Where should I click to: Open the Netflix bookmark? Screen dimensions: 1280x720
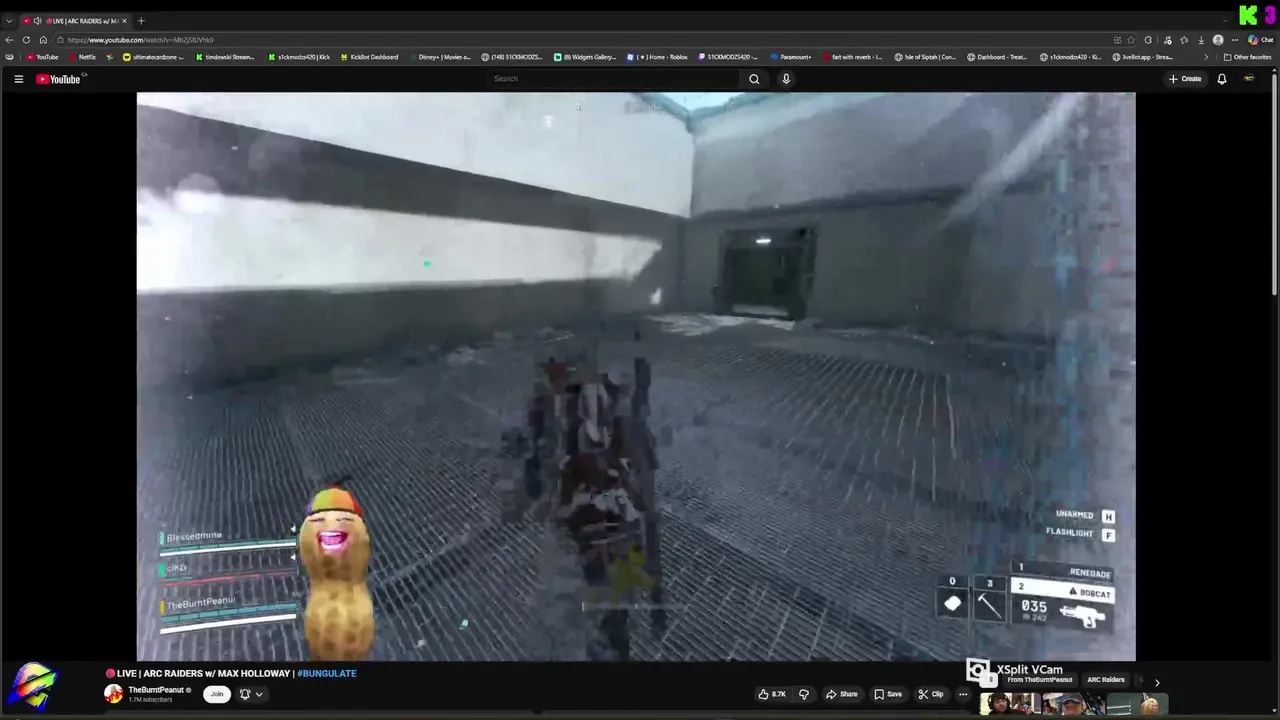pos(82,57)
